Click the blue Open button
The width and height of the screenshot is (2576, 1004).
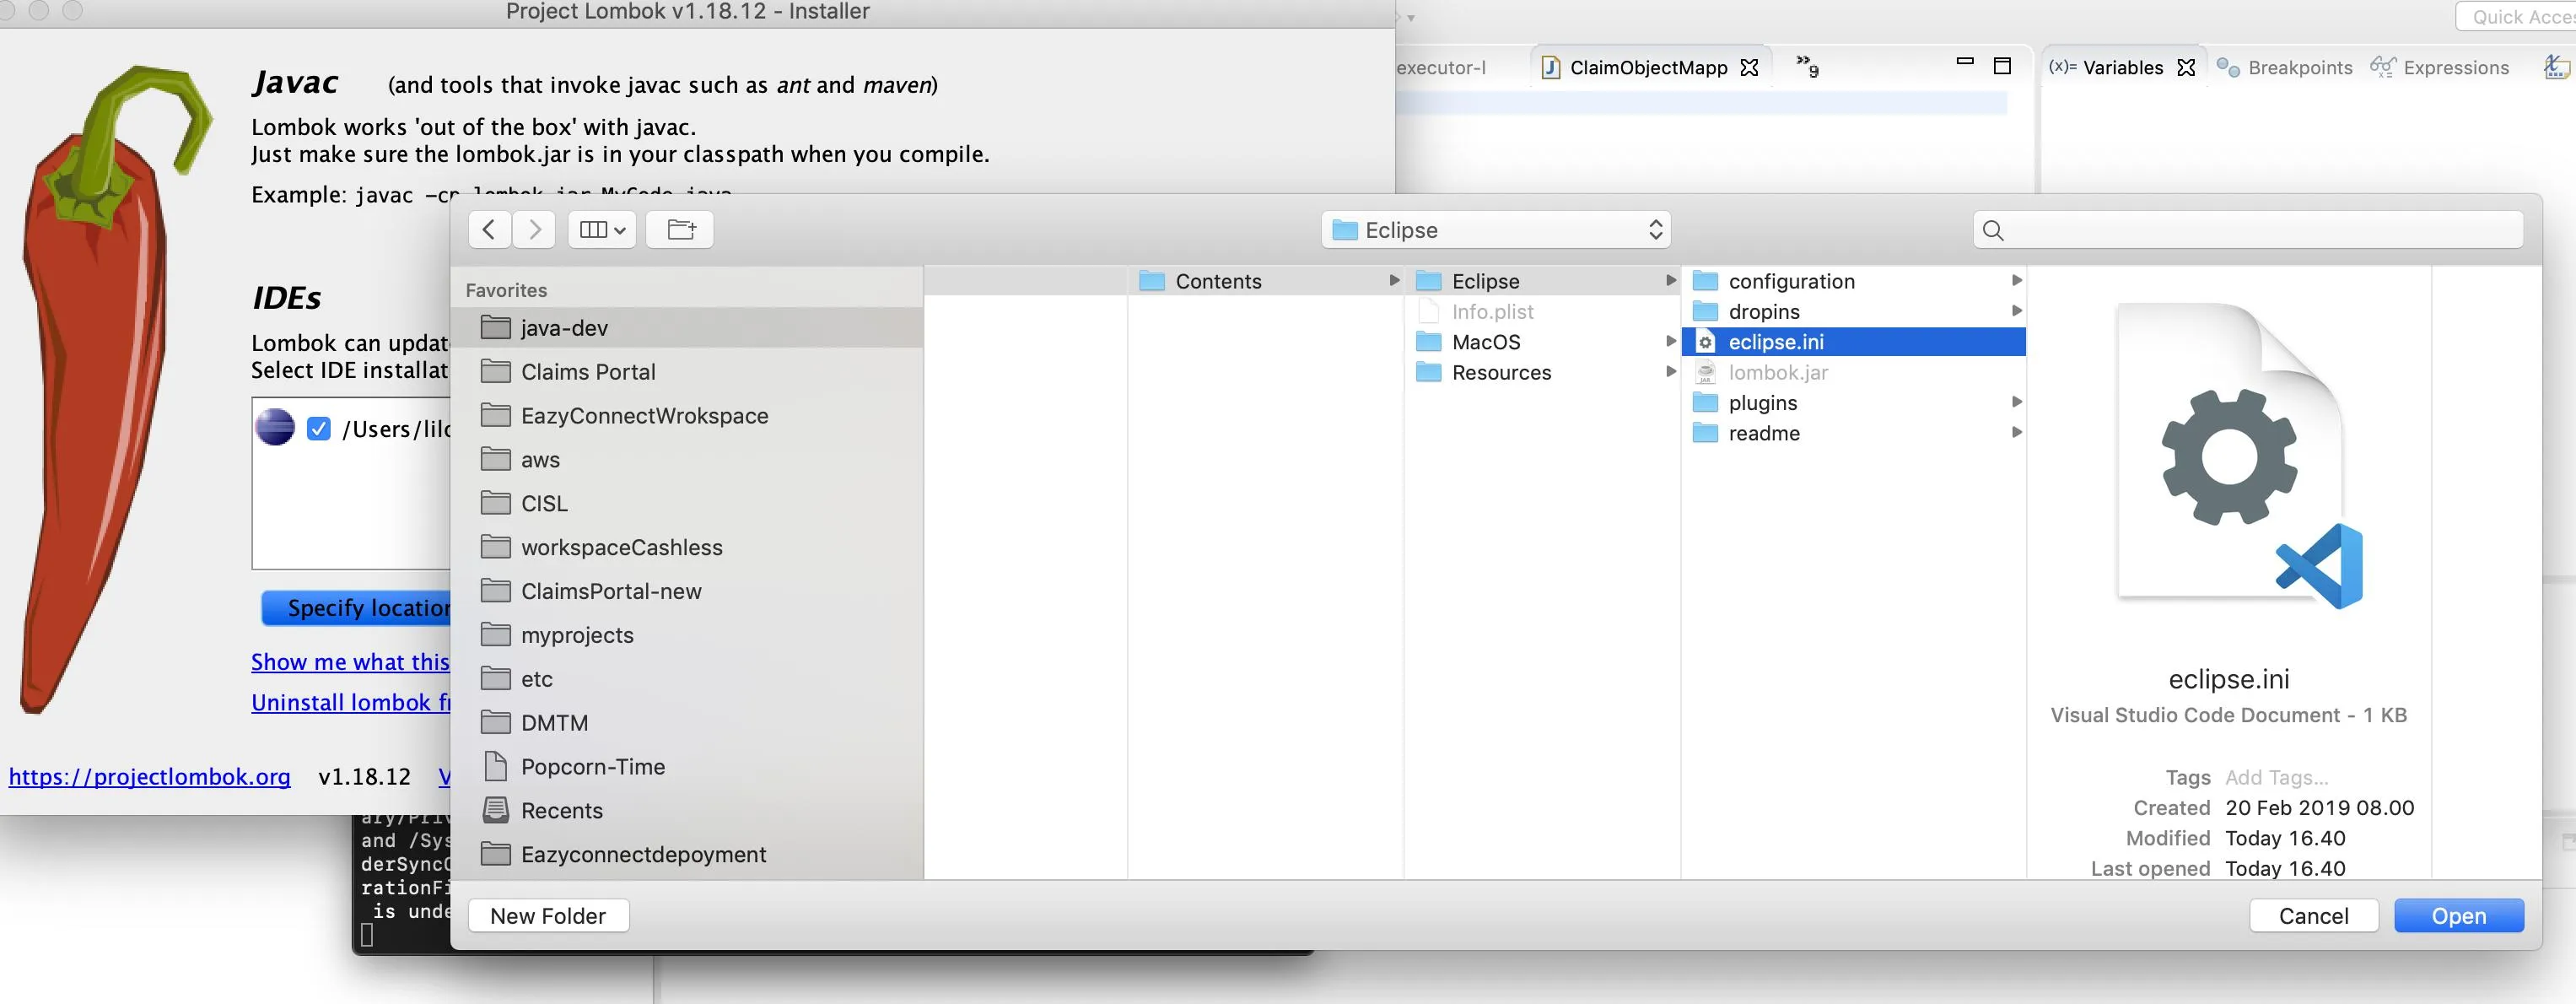point(2458,915)
